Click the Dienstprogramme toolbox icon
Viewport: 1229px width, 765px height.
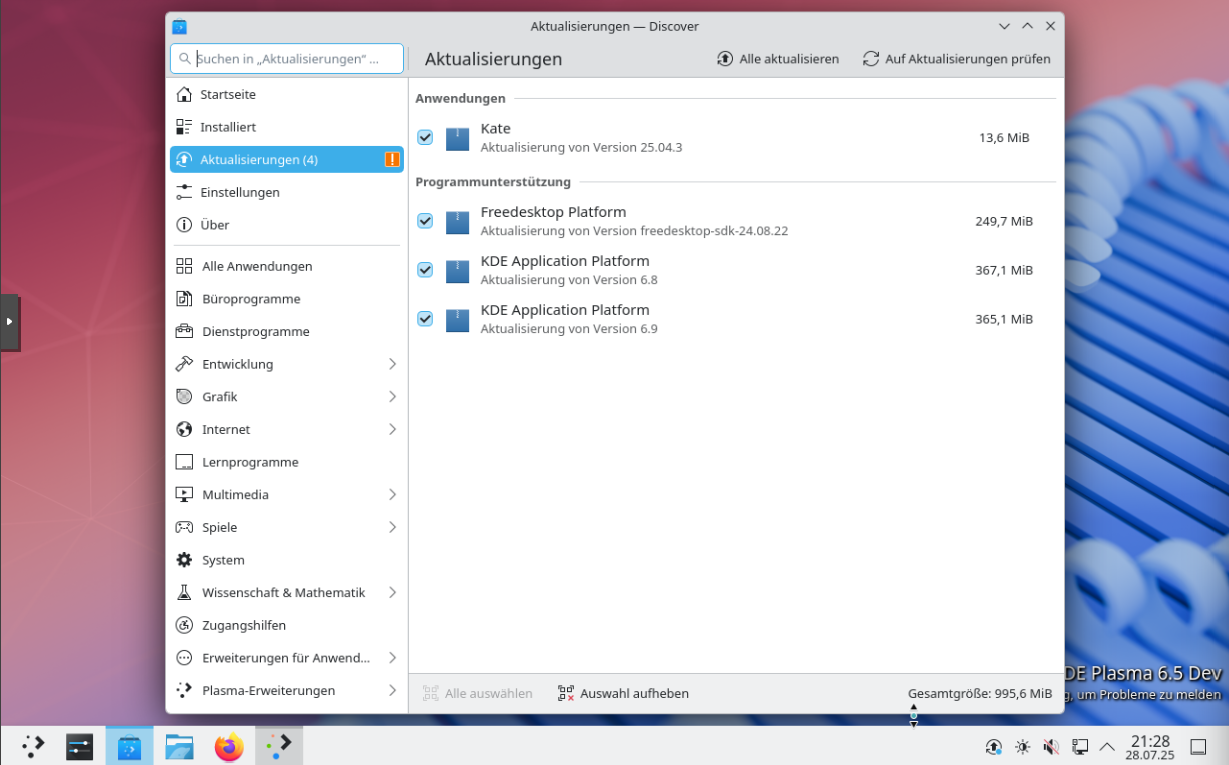(x=184, y=331)
